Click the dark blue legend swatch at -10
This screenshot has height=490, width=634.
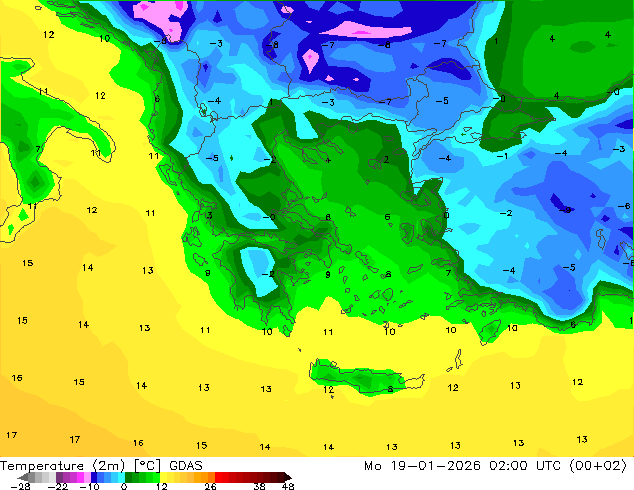coord(94,477)
